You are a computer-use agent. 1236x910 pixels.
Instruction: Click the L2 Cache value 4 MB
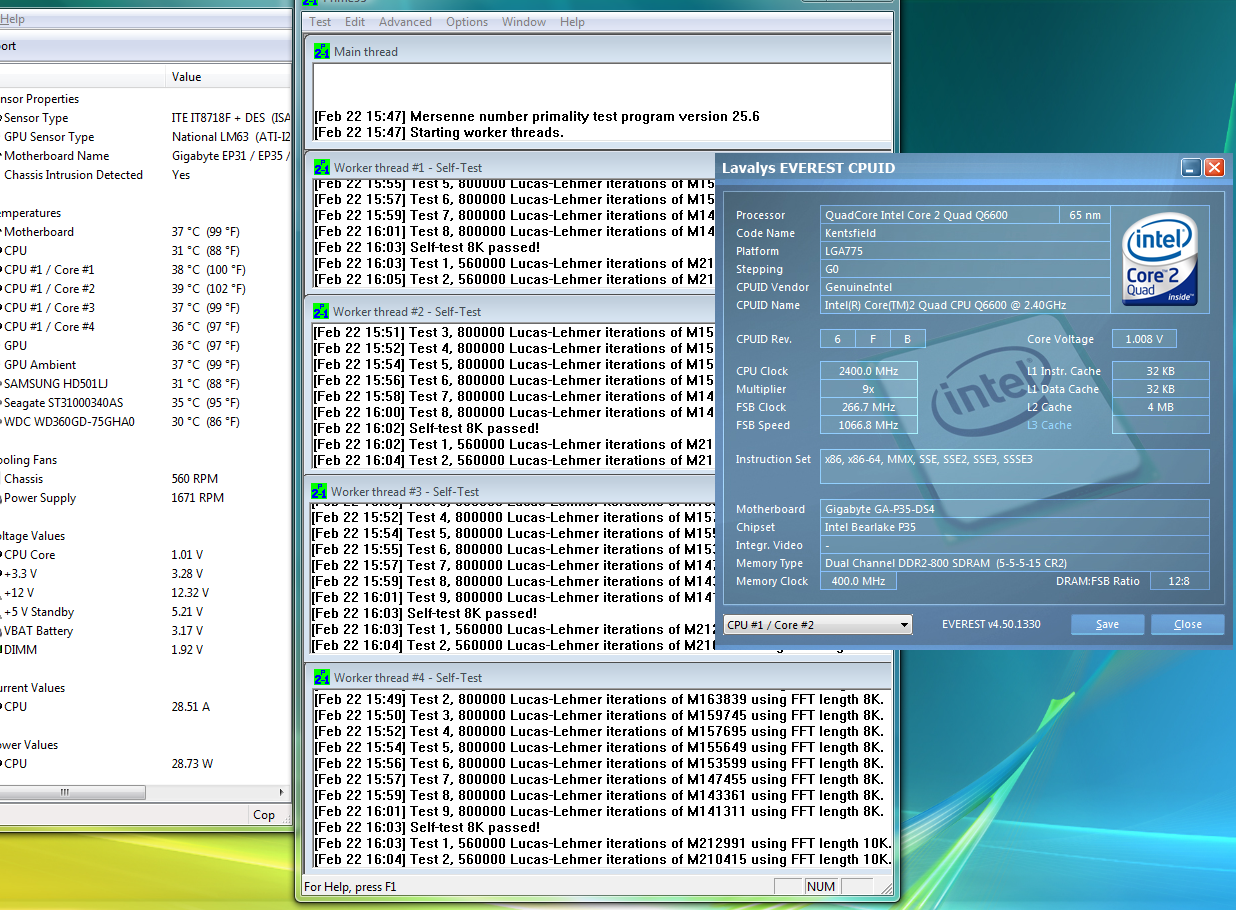[x=1161, y=407]
